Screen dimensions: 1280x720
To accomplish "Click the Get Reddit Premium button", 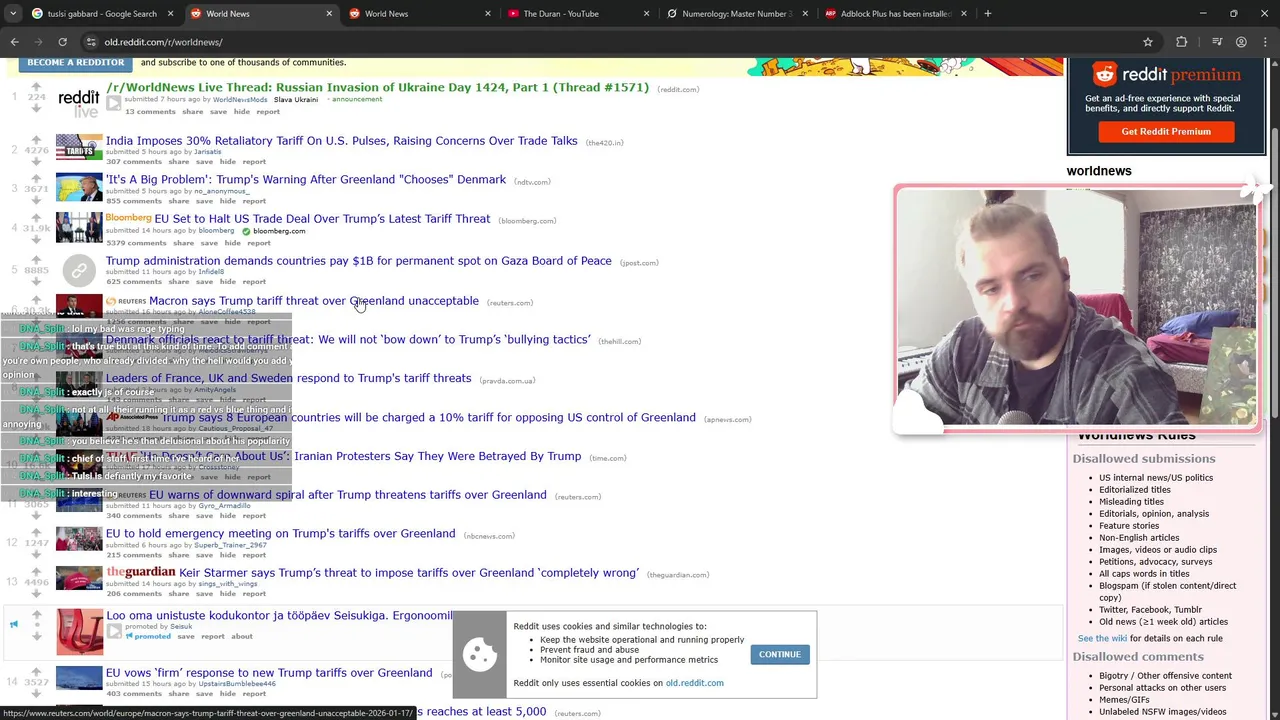I will point(1166,131).
